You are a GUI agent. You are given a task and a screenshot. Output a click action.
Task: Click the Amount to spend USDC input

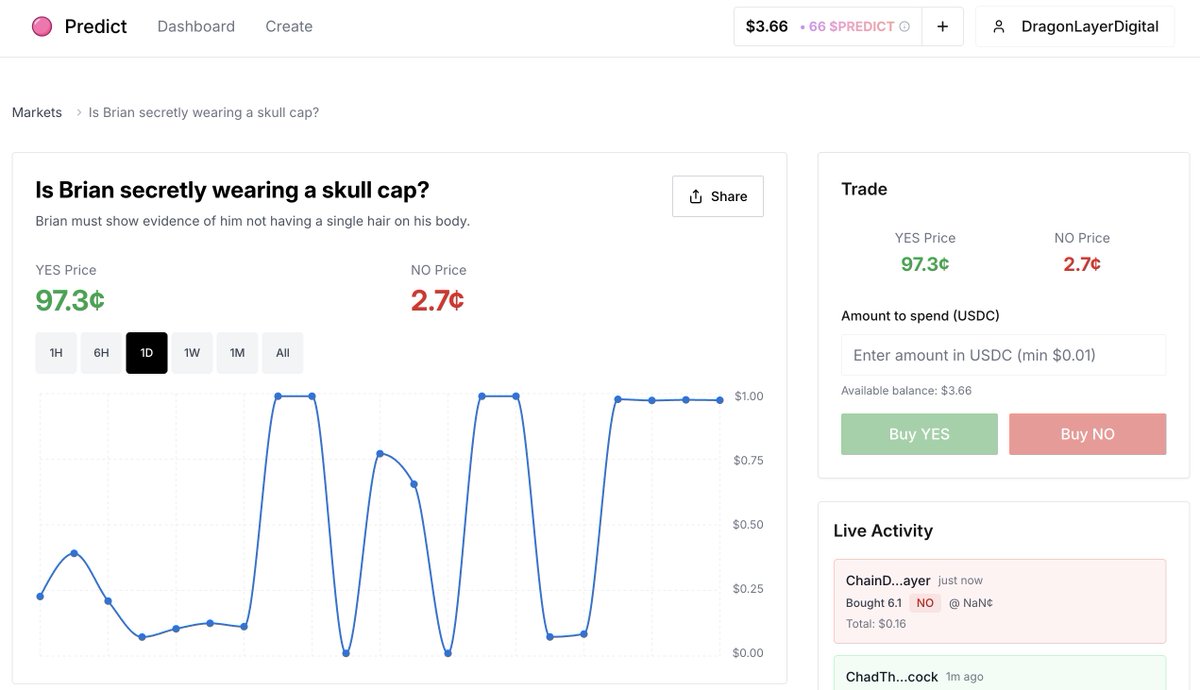[x=1003, y=355]
